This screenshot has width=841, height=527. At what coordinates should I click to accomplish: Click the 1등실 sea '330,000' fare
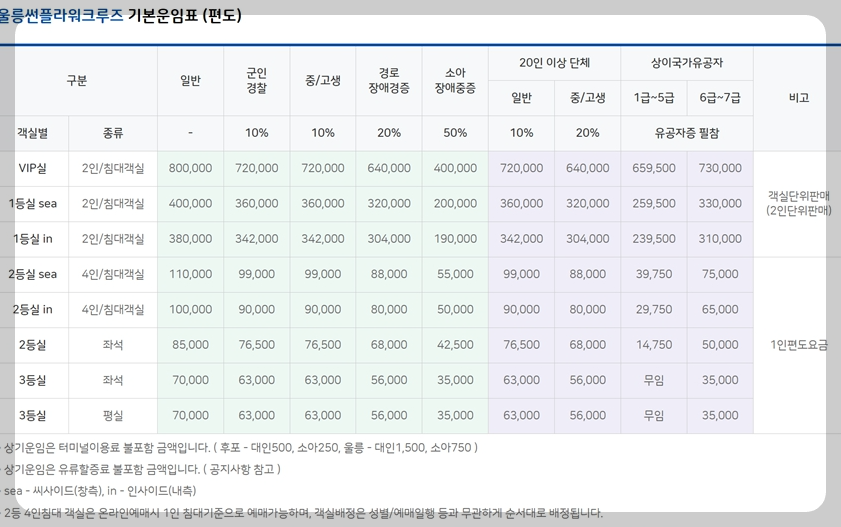point(720,204)
